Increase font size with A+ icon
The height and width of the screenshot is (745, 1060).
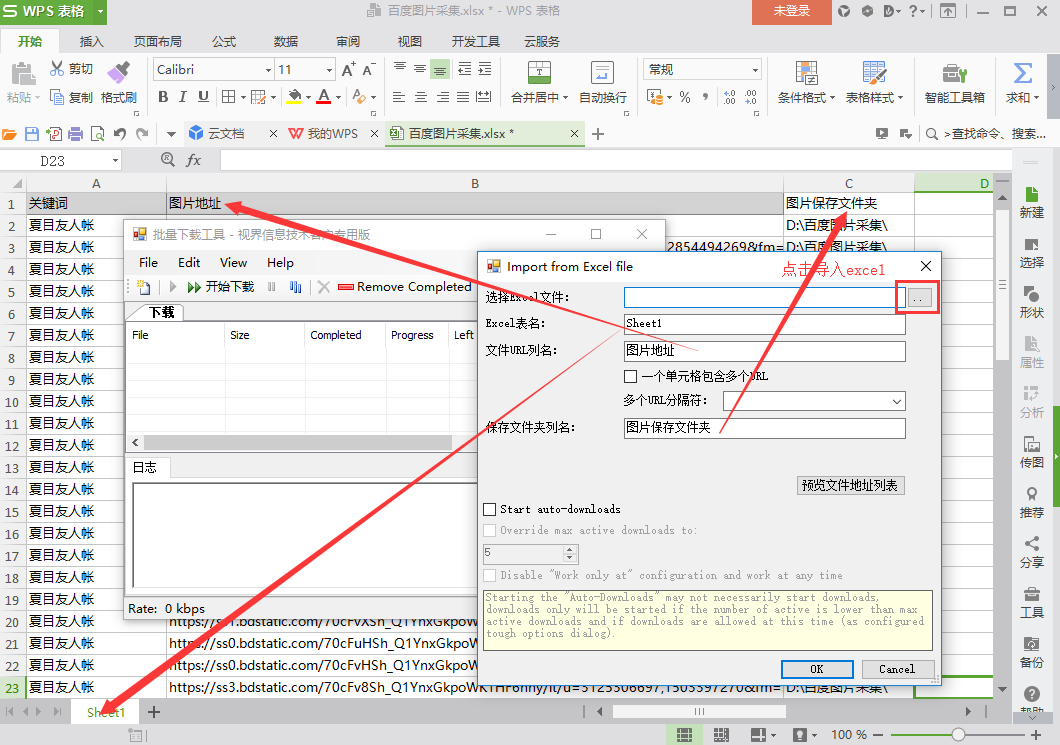tap(348, 70)
